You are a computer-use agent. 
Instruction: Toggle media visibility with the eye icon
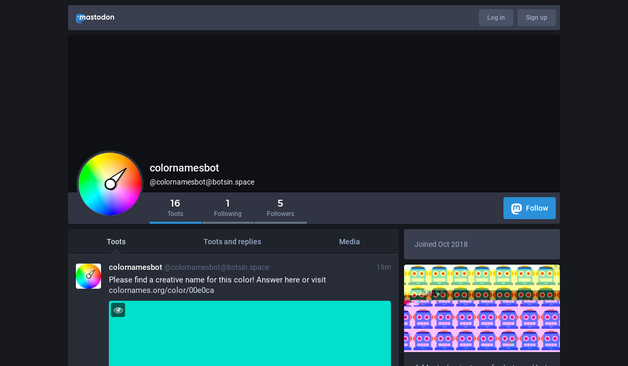pos(118,310)
